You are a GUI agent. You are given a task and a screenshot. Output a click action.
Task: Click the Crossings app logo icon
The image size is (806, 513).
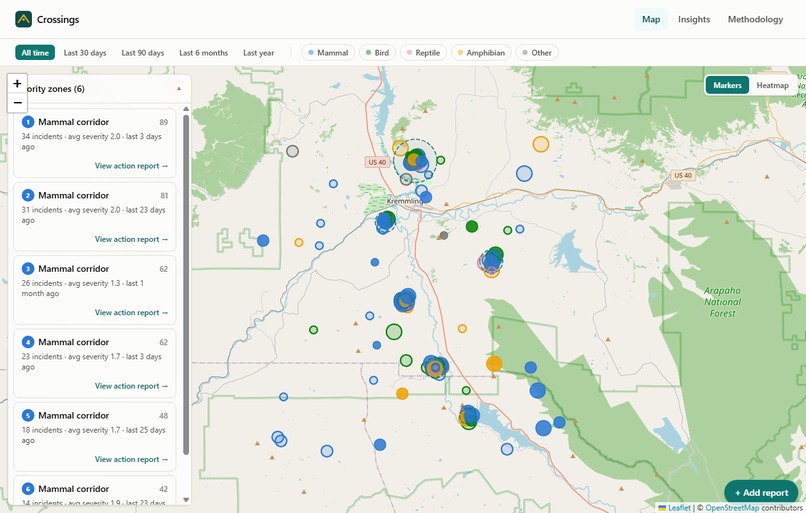24,20
